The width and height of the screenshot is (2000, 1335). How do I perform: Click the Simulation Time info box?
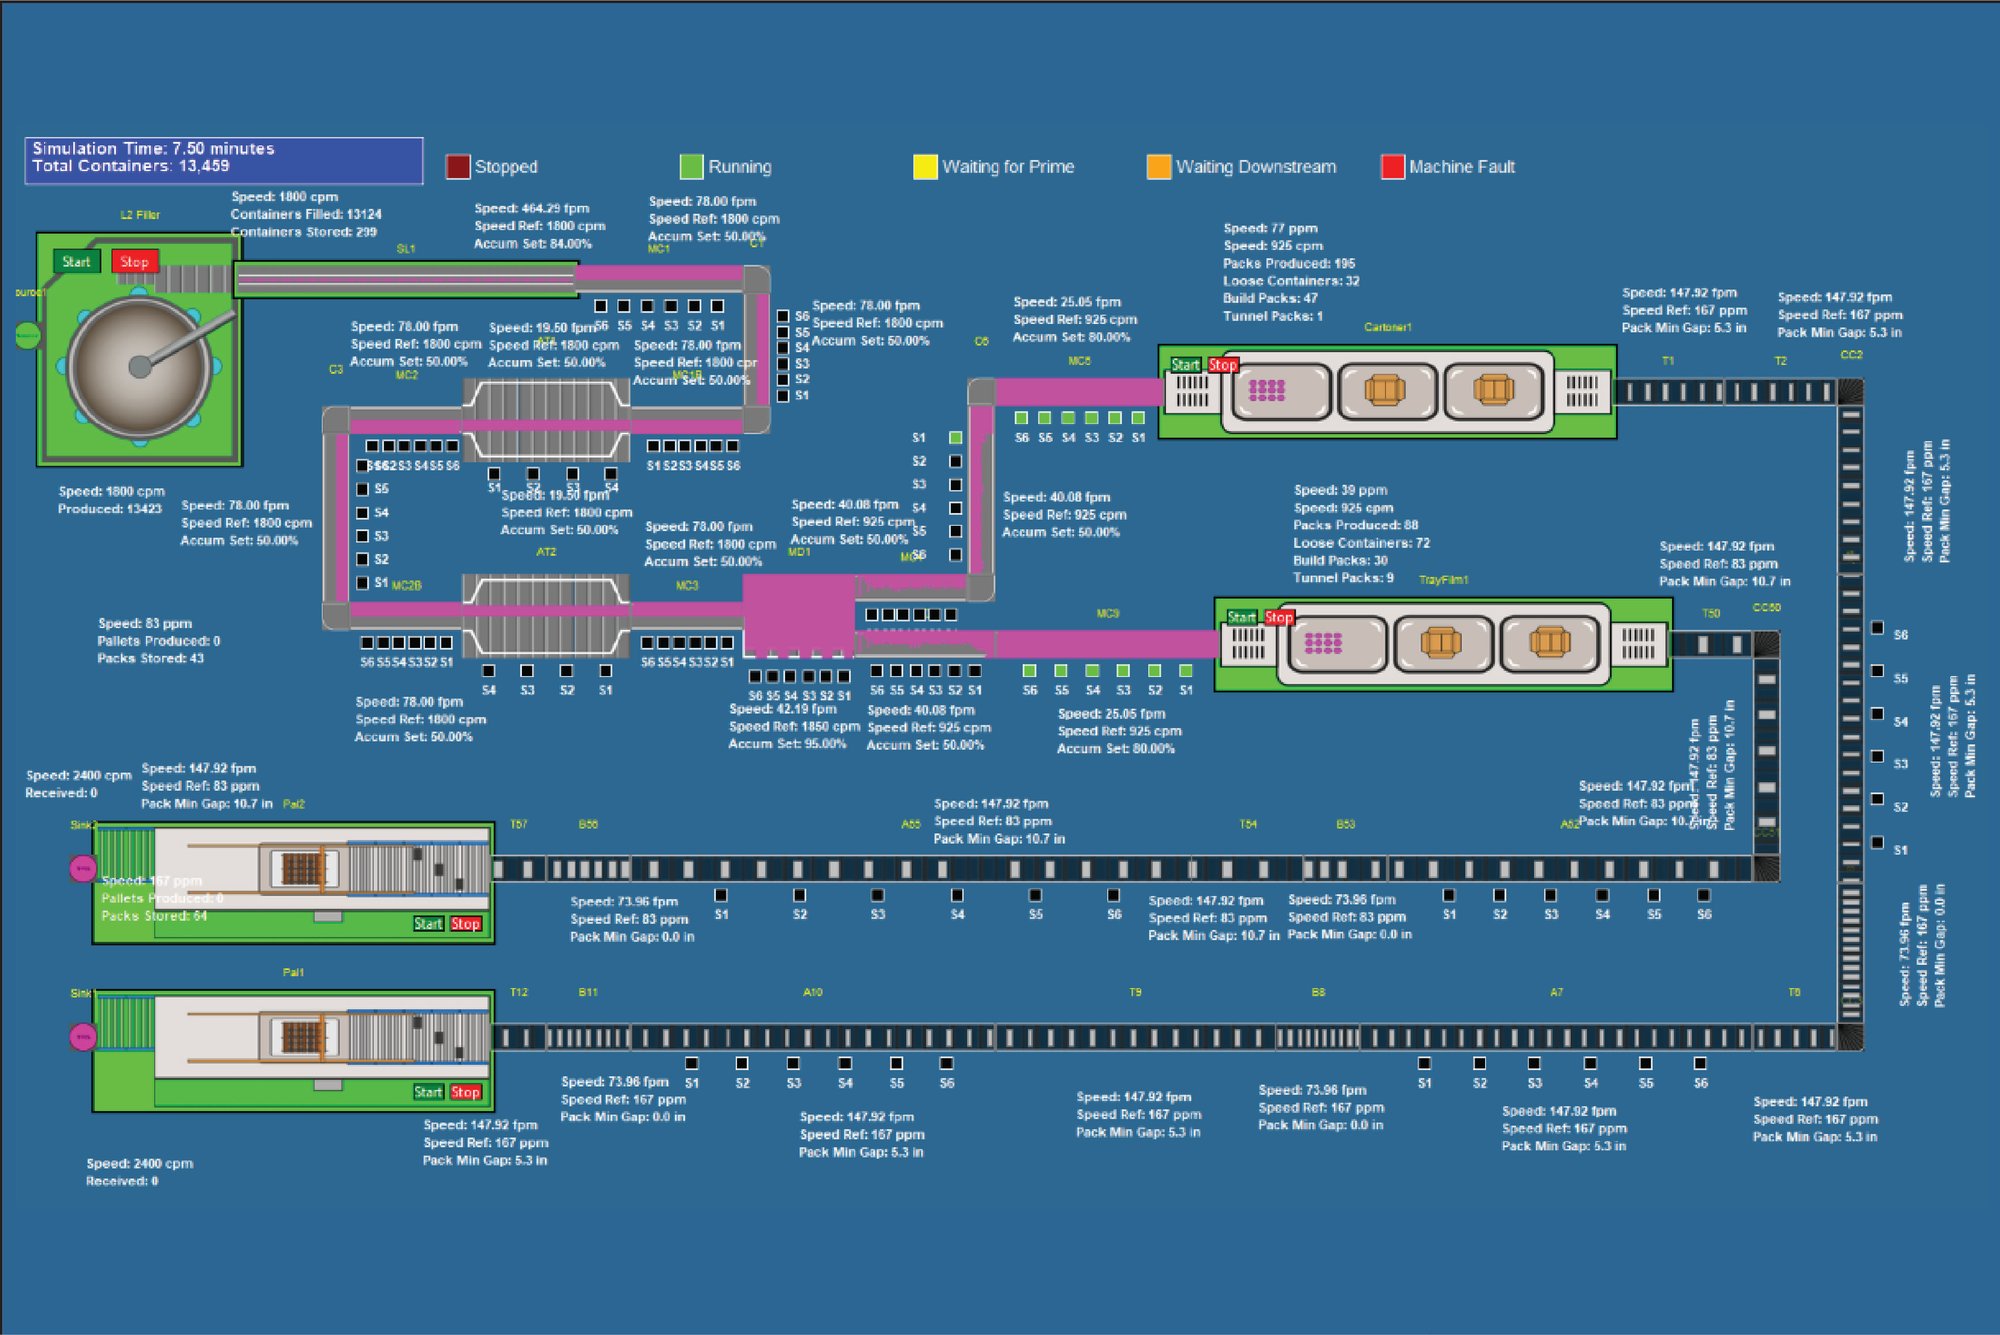click(224, 160)
